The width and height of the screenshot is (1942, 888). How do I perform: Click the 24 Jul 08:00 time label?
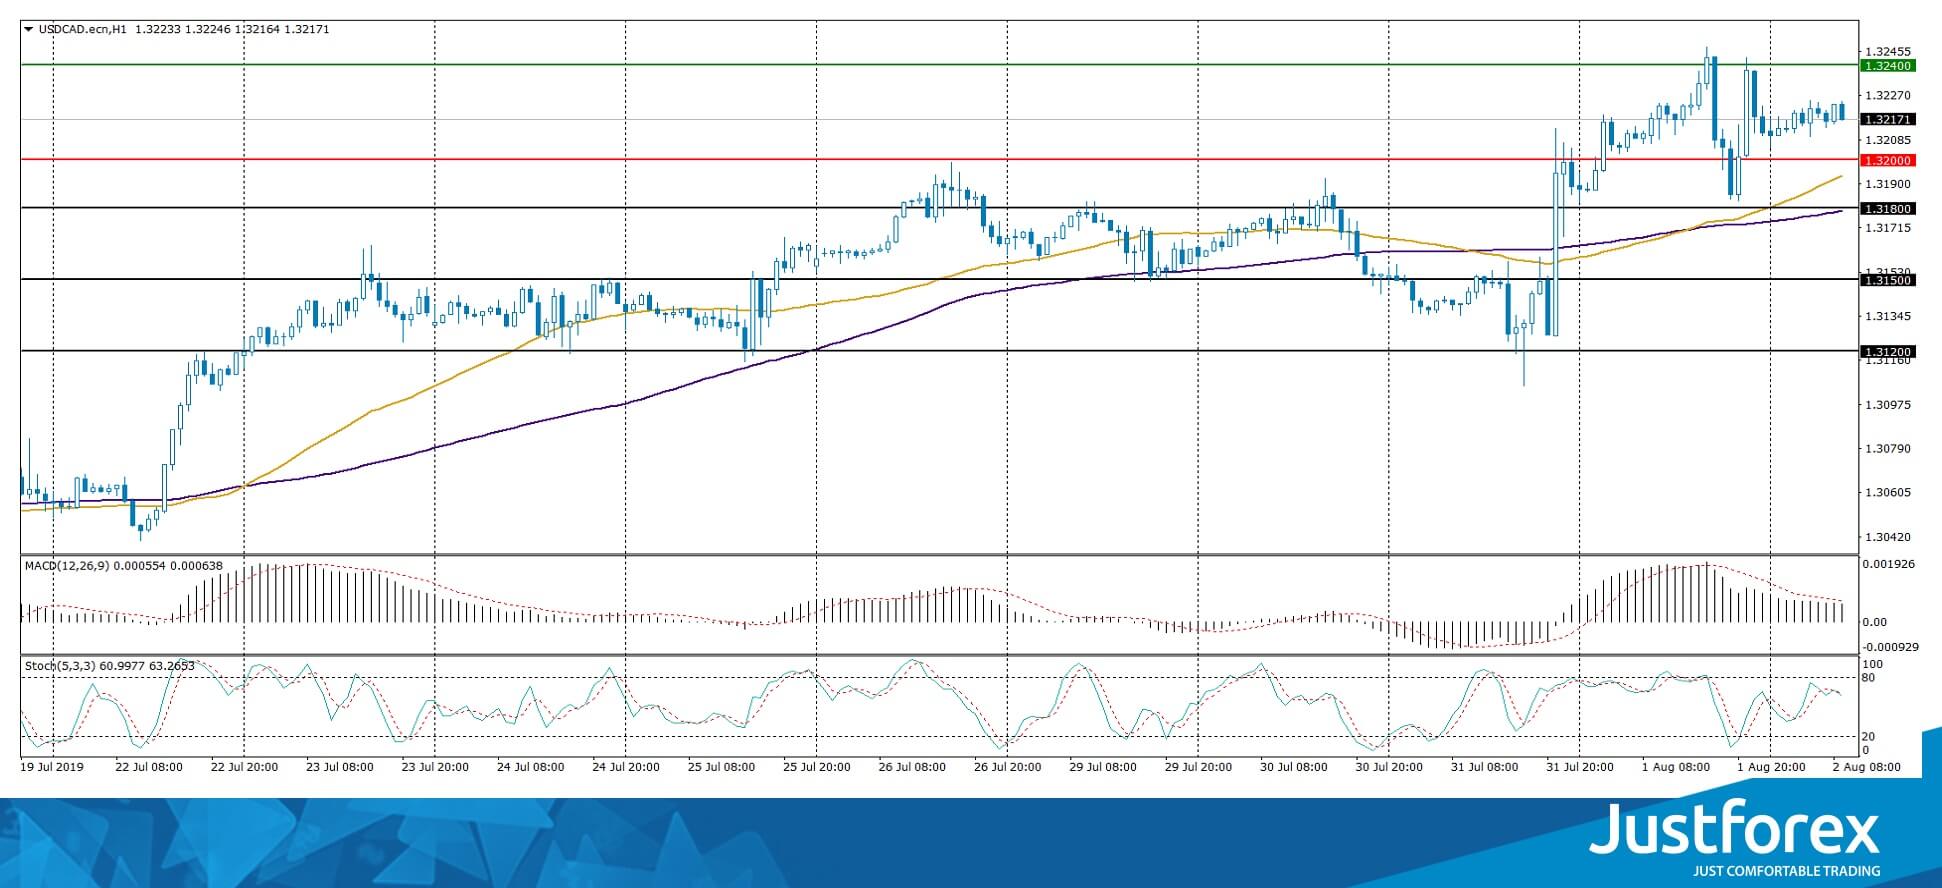[x=530, y=767]
